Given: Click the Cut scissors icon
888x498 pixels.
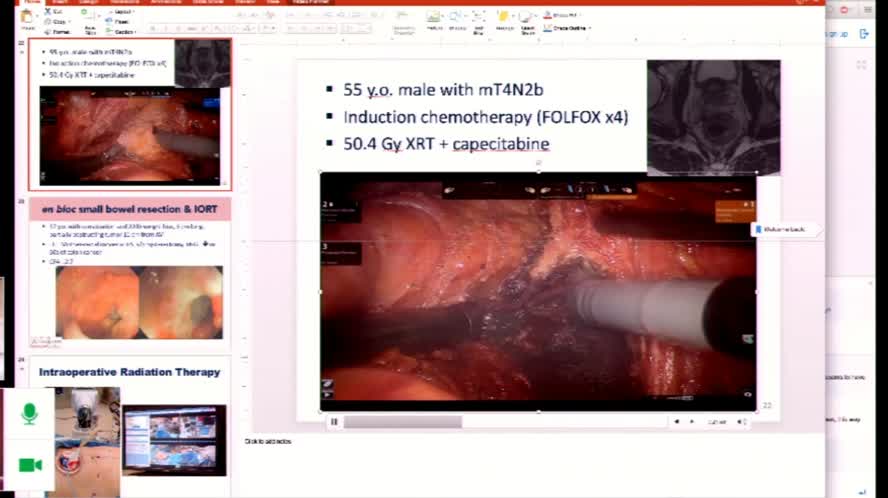Looking at the screenshot, I should (48, 12).
